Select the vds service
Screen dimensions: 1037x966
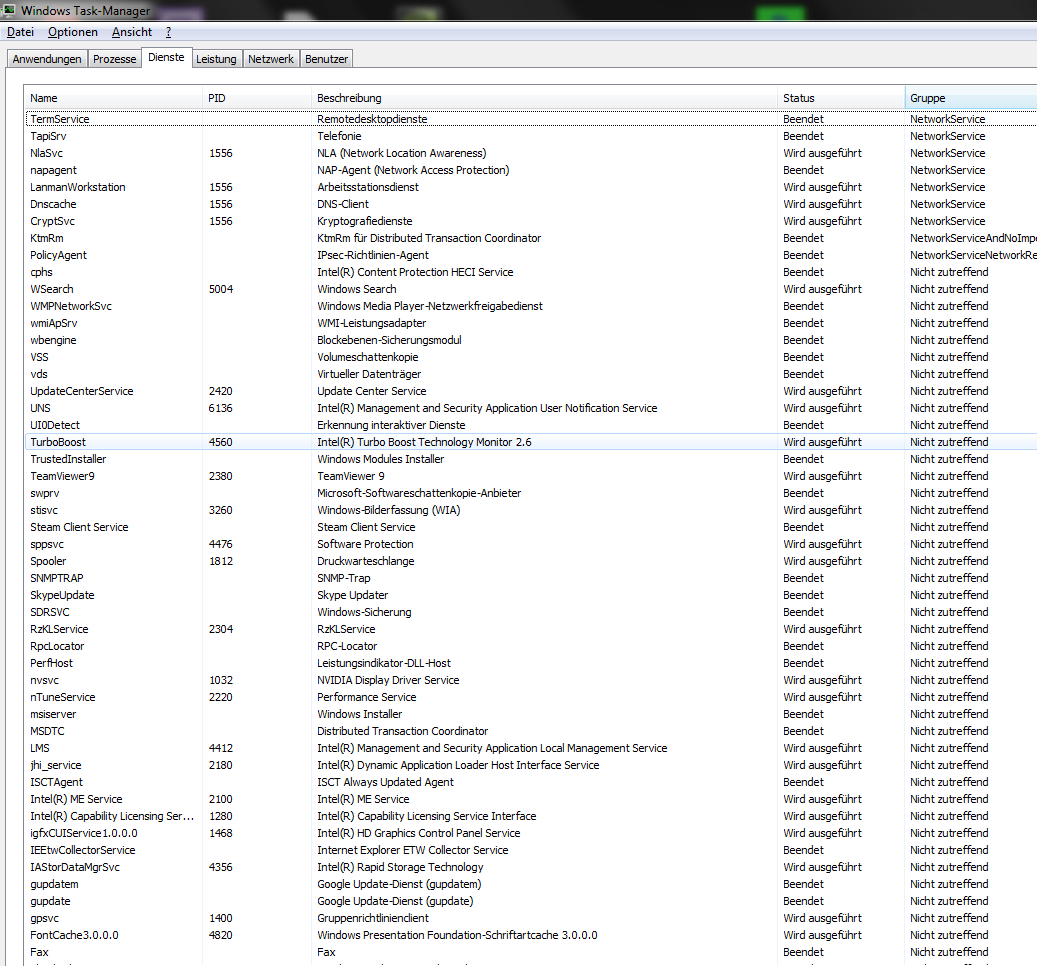[531, 374]
